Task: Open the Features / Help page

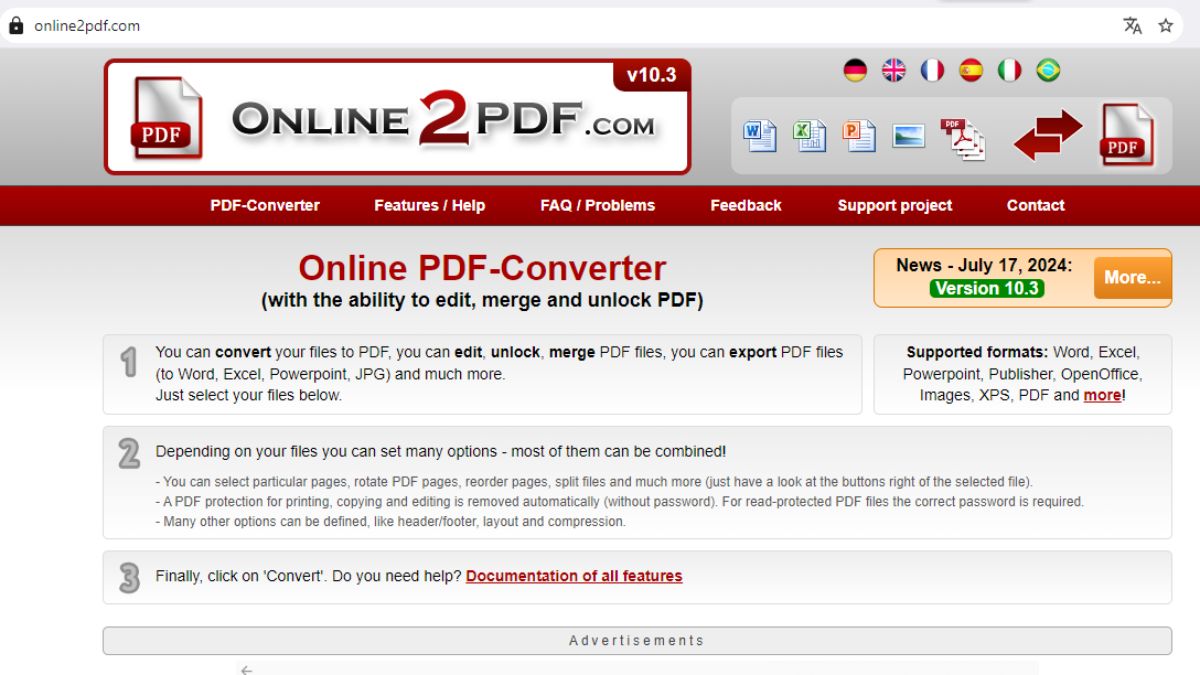Action: click(x=429, y=205)
